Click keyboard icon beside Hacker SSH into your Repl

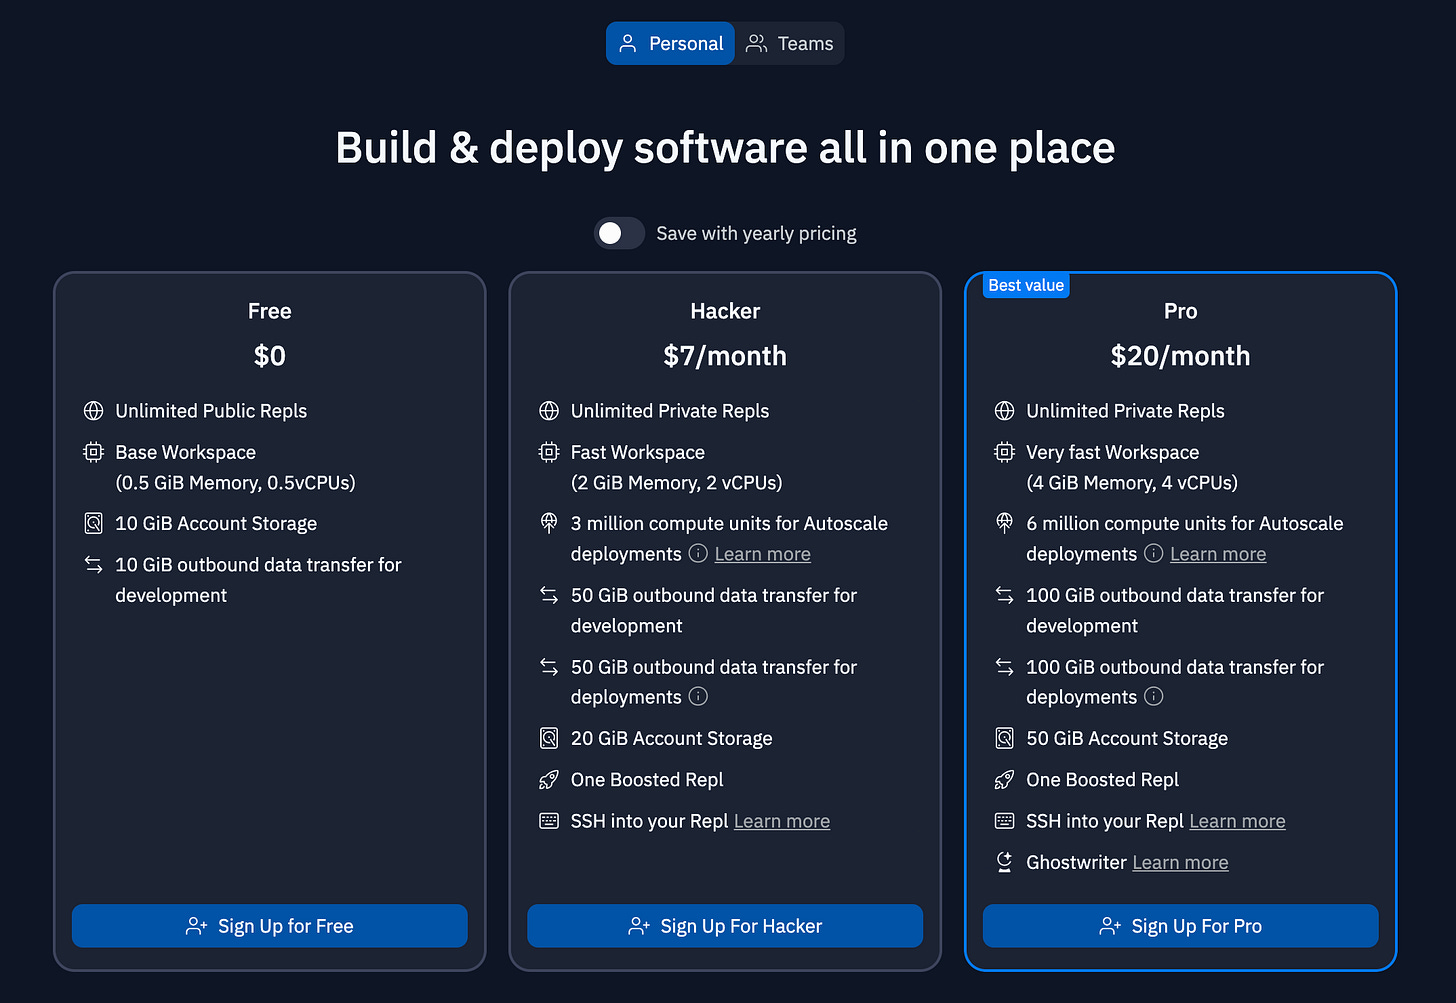(x=549, y=821)
